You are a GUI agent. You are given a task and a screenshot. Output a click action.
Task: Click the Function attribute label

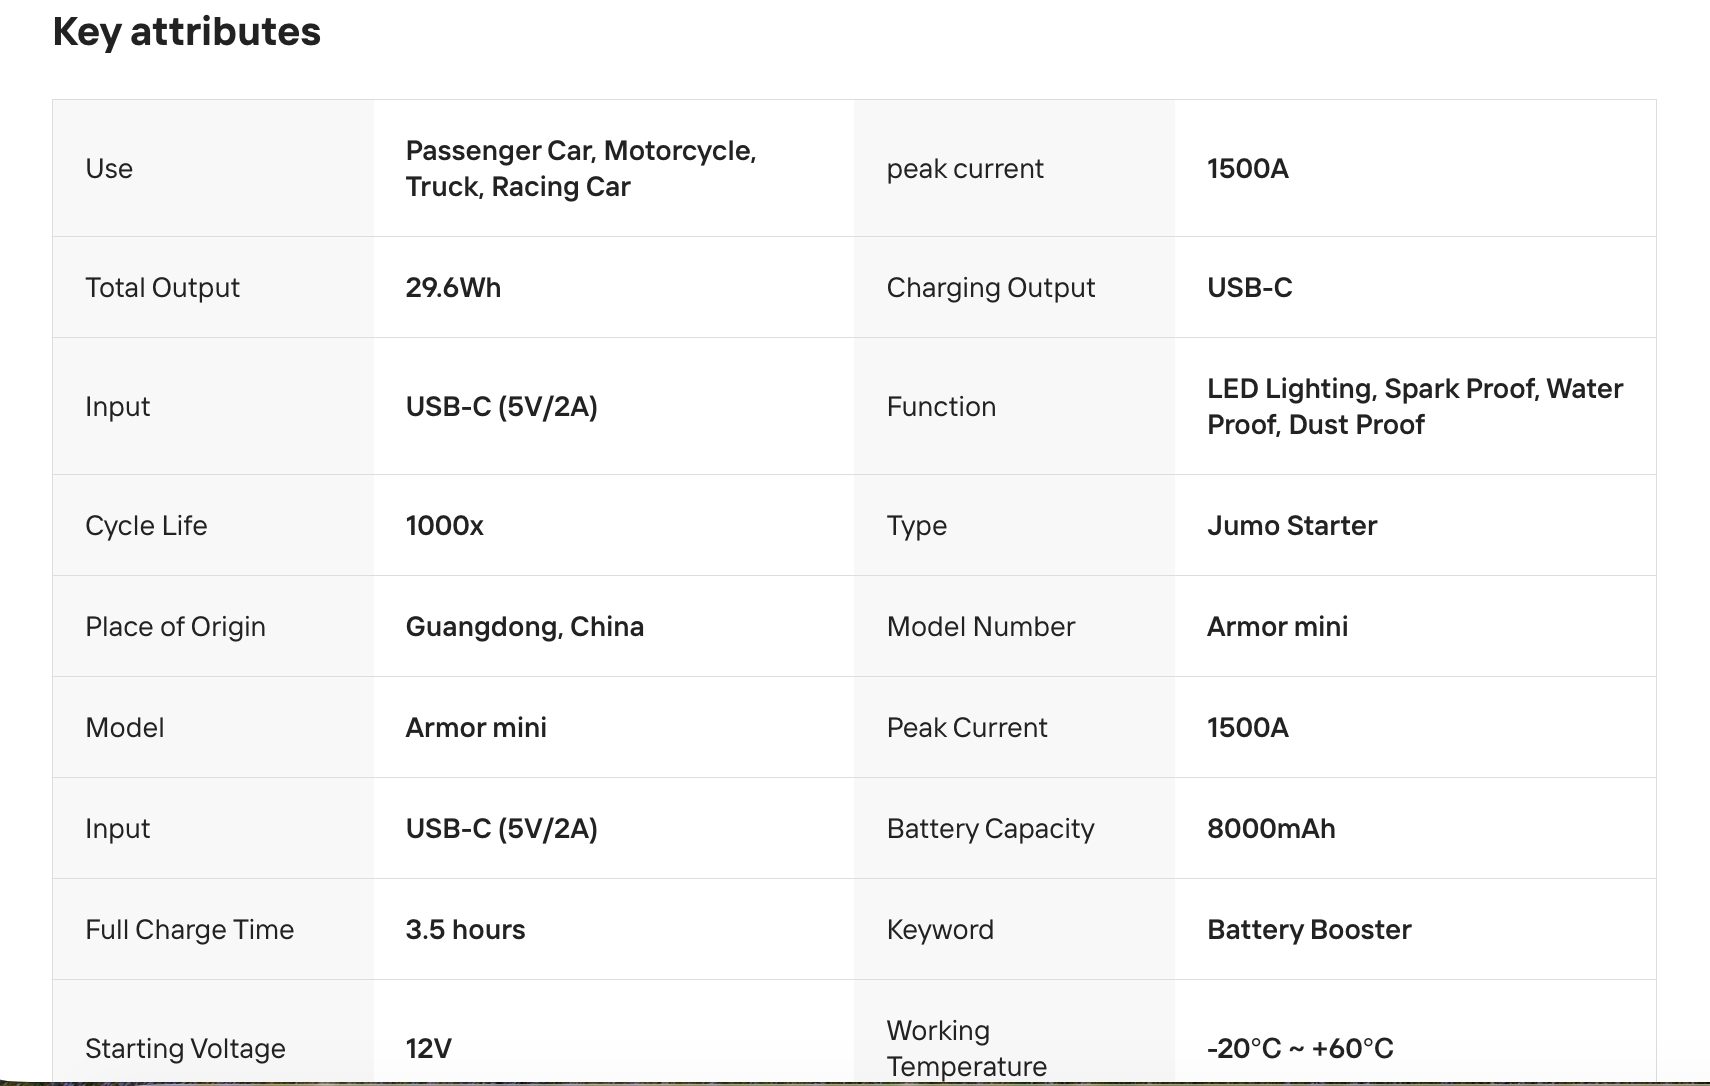click(x=941, y=407)
